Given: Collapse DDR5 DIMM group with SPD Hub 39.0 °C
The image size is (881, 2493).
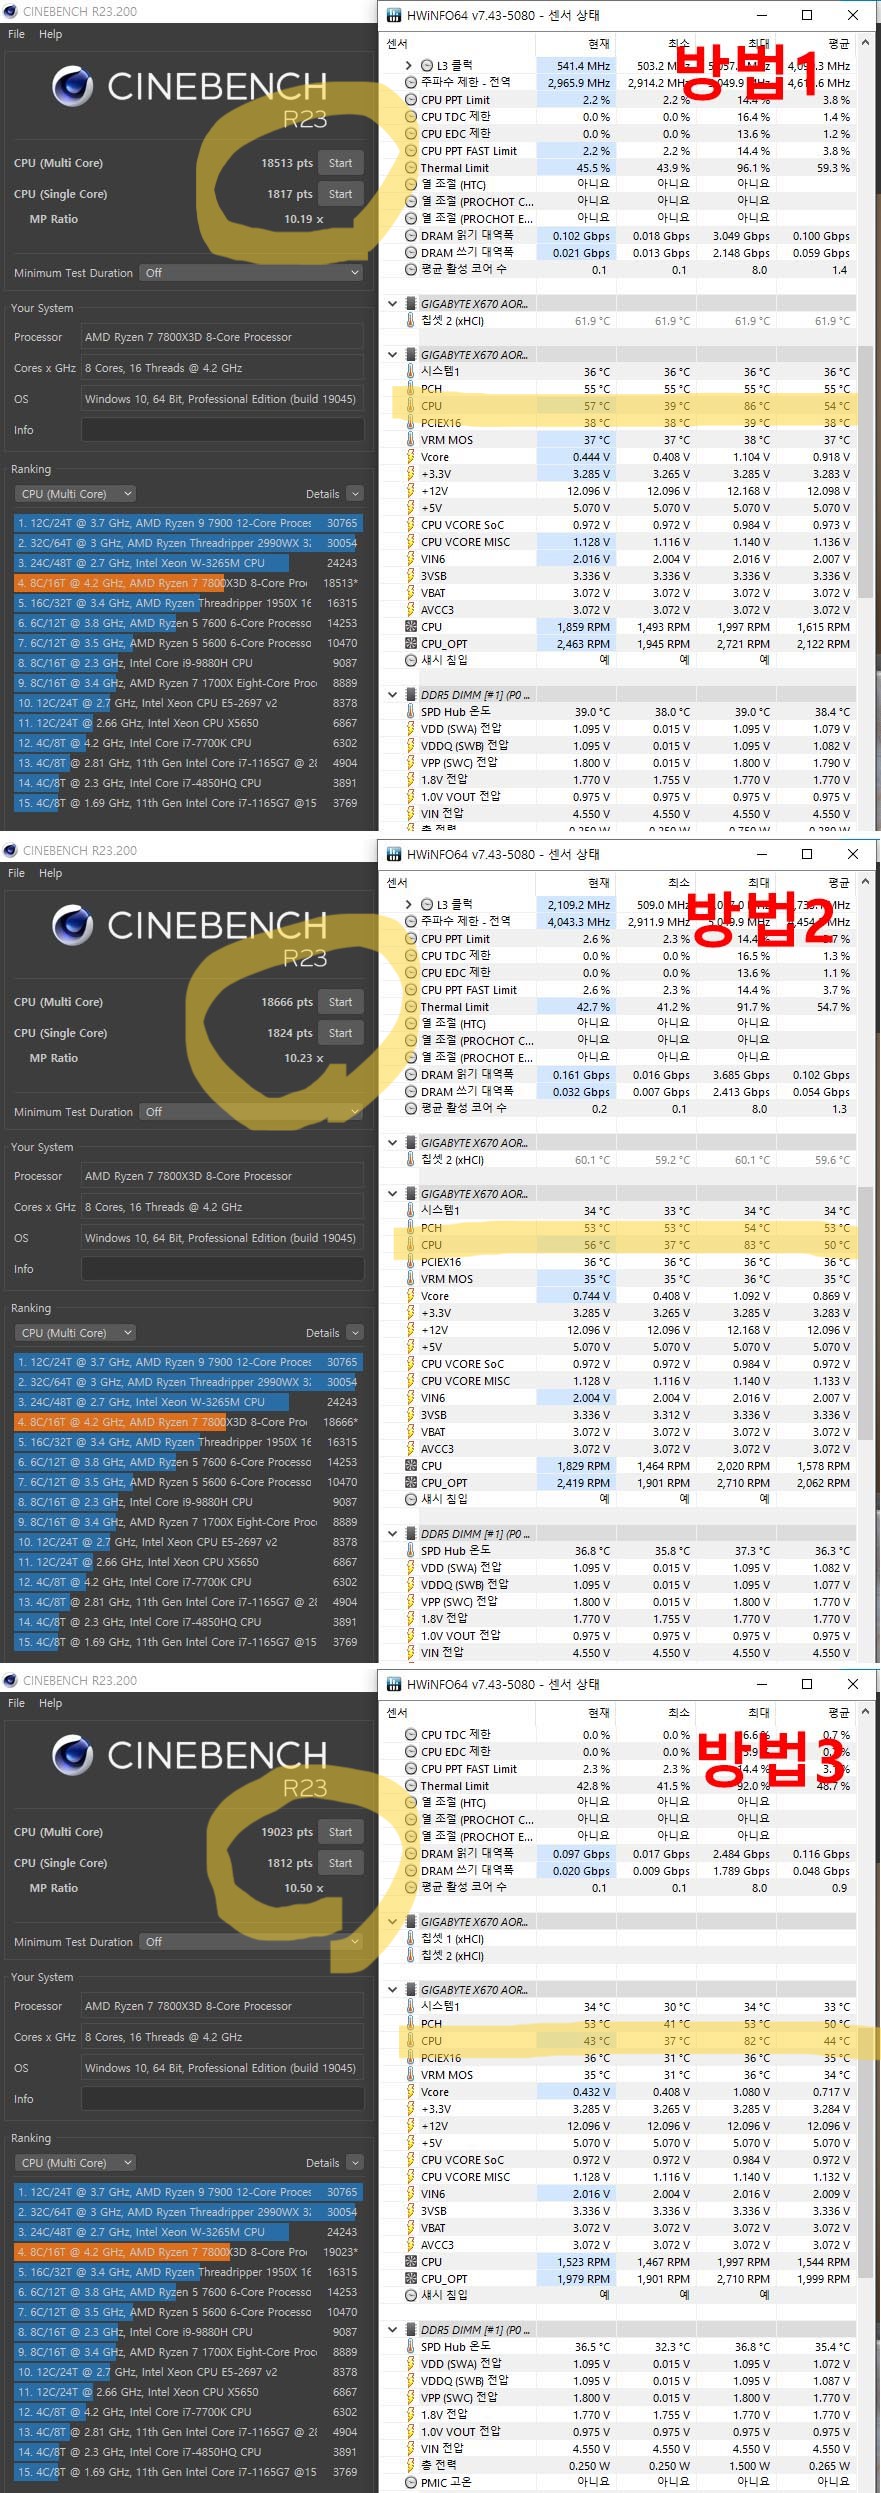Looking at the screenshot, I should point(393,695).
